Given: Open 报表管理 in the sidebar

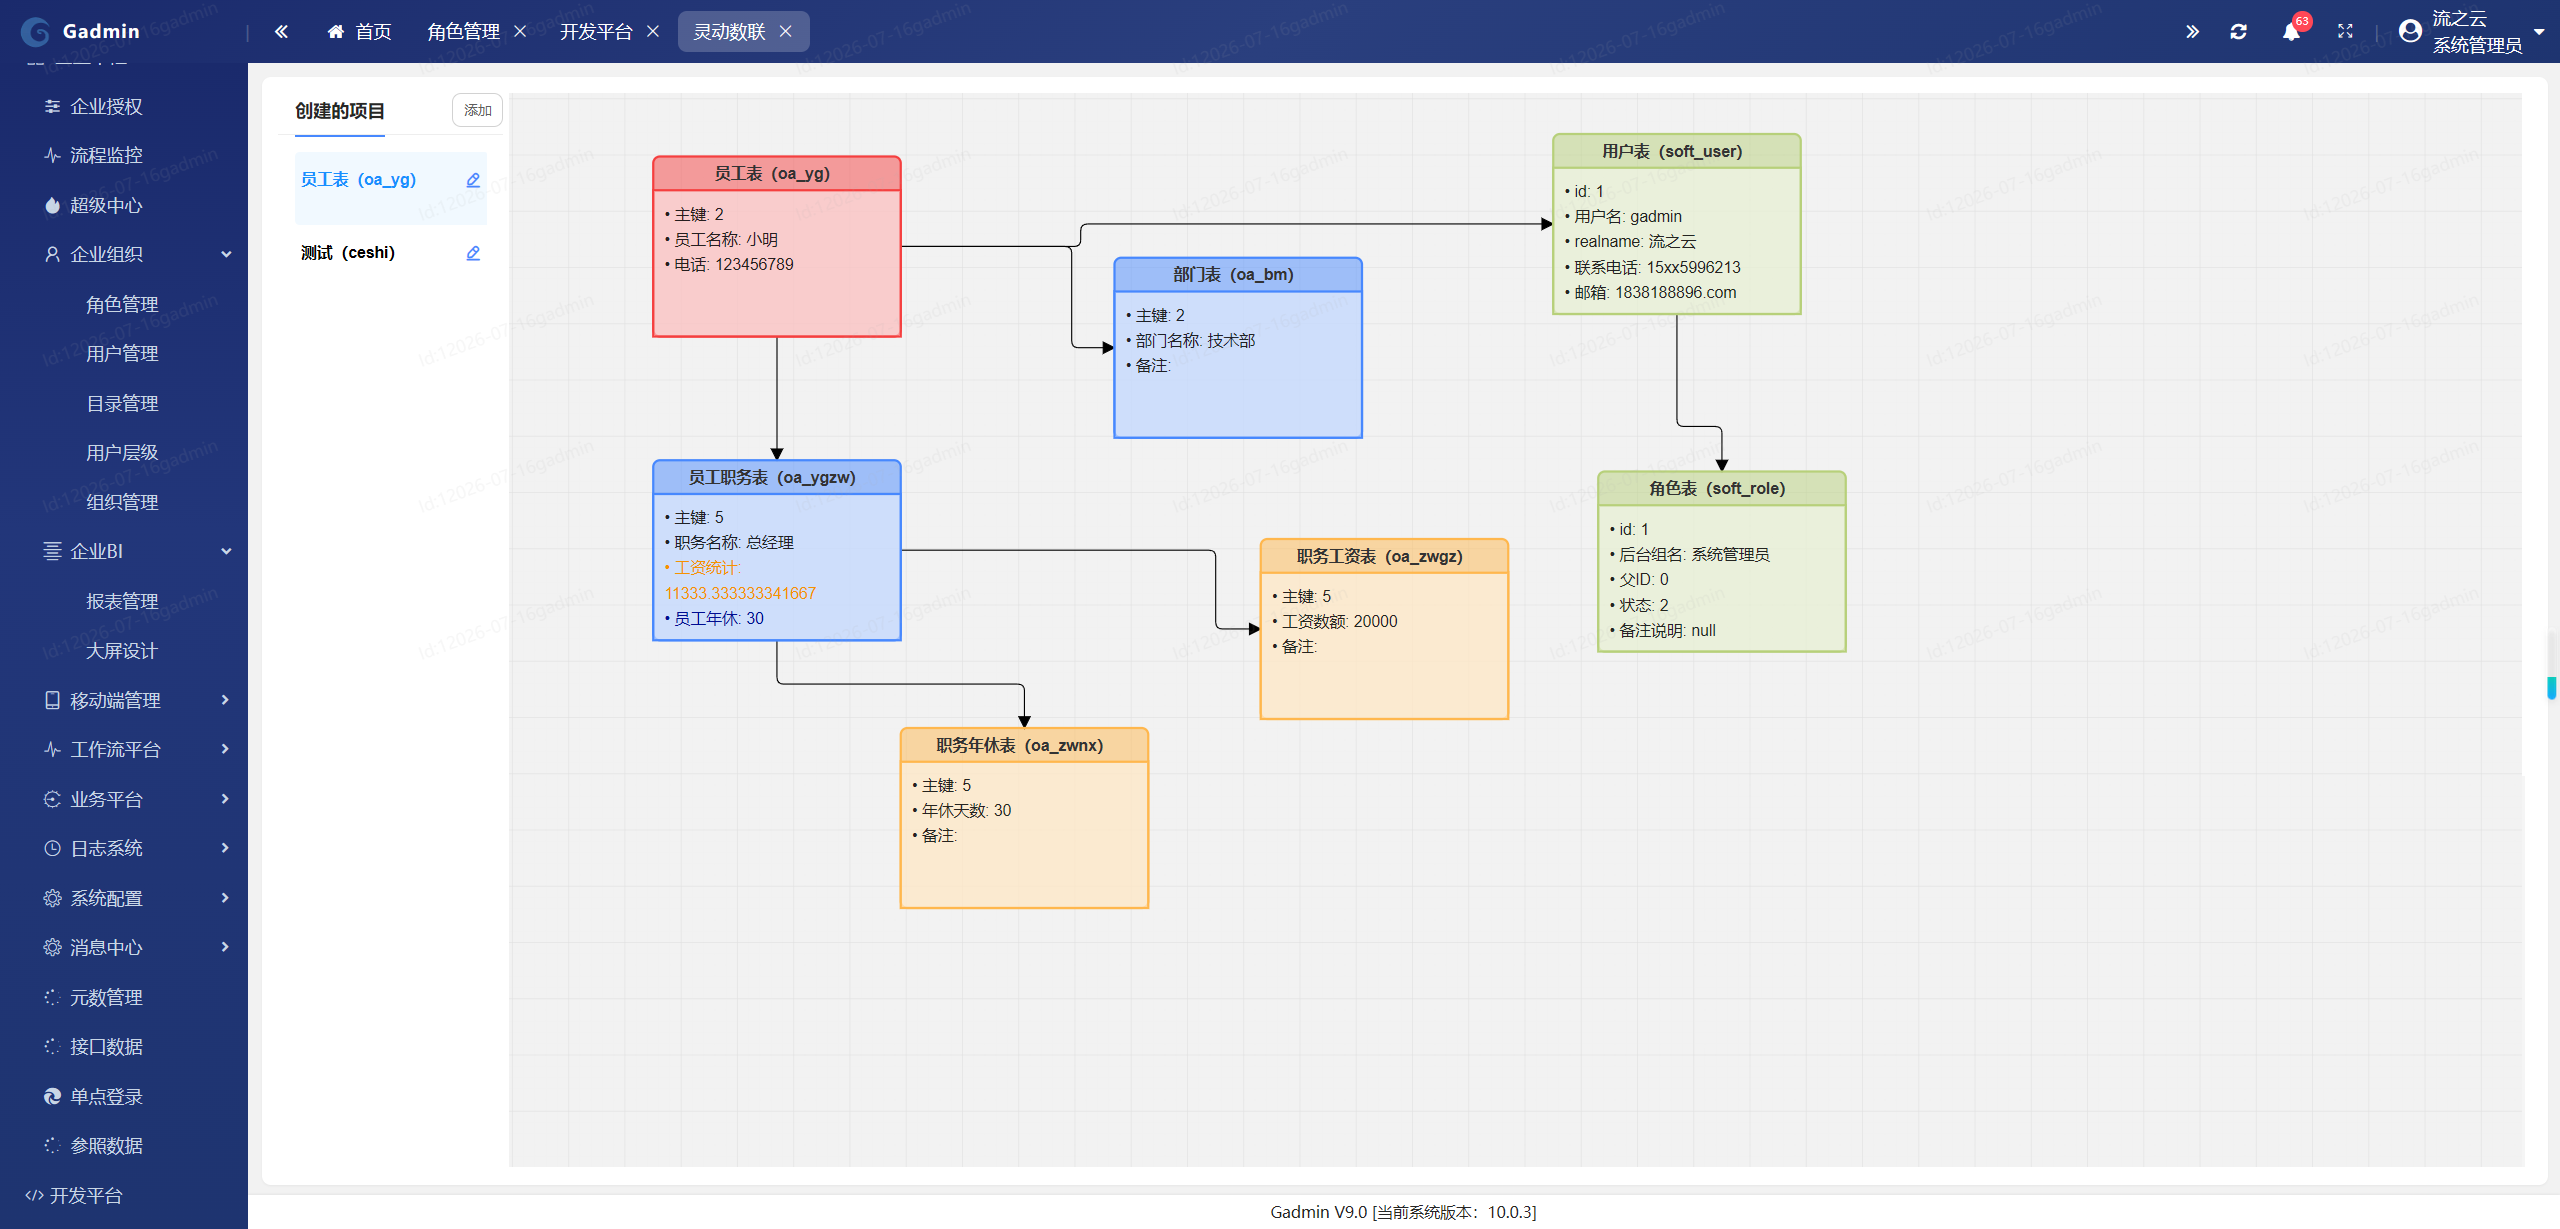Looking at the screenshot, I should coord(122,601).
